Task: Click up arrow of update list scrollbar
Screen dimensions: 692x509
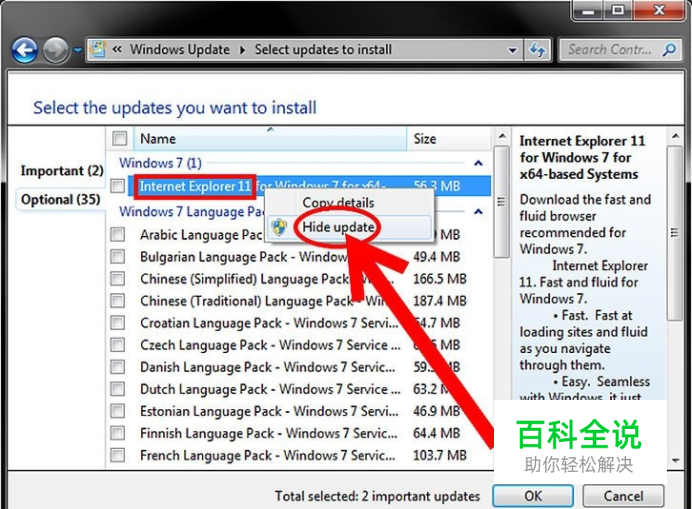Action: coord(502,136)
